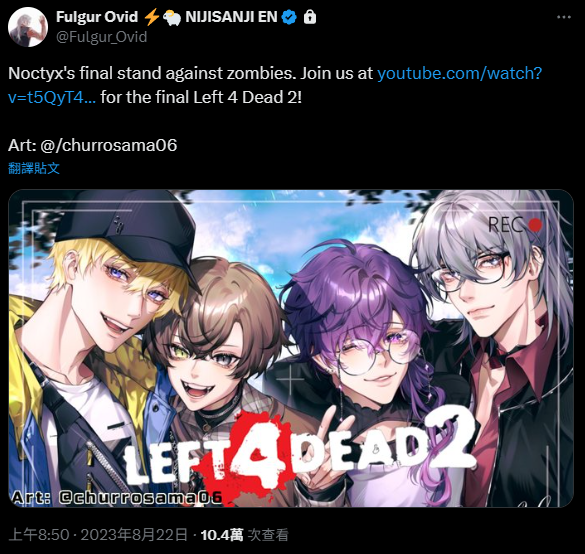
Task: Click NIJISANJI EN in the display name
Action: point(231,17)
